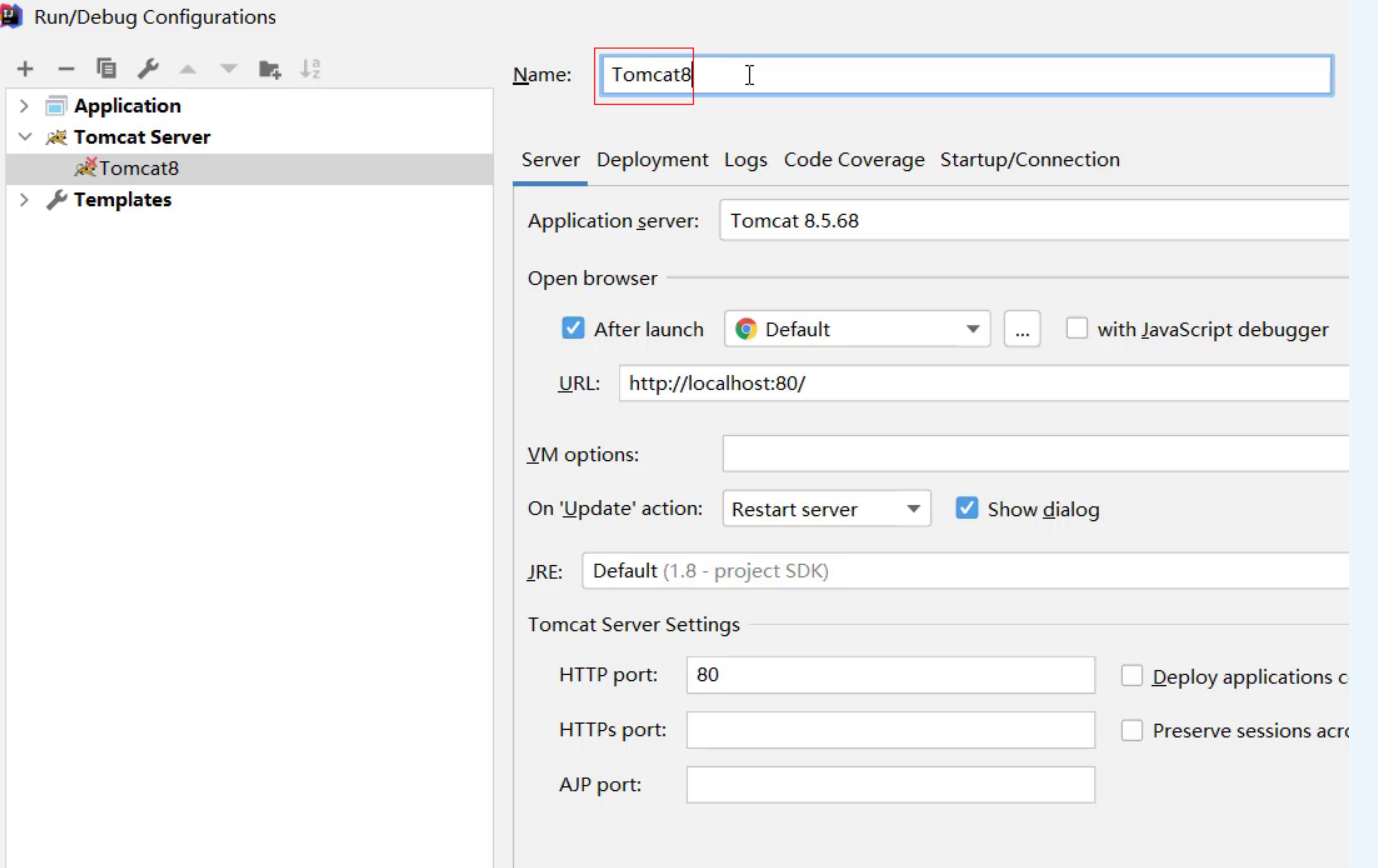
Task: Click the Chrome icon in browser selector
Action: click(x=746, y=329)
